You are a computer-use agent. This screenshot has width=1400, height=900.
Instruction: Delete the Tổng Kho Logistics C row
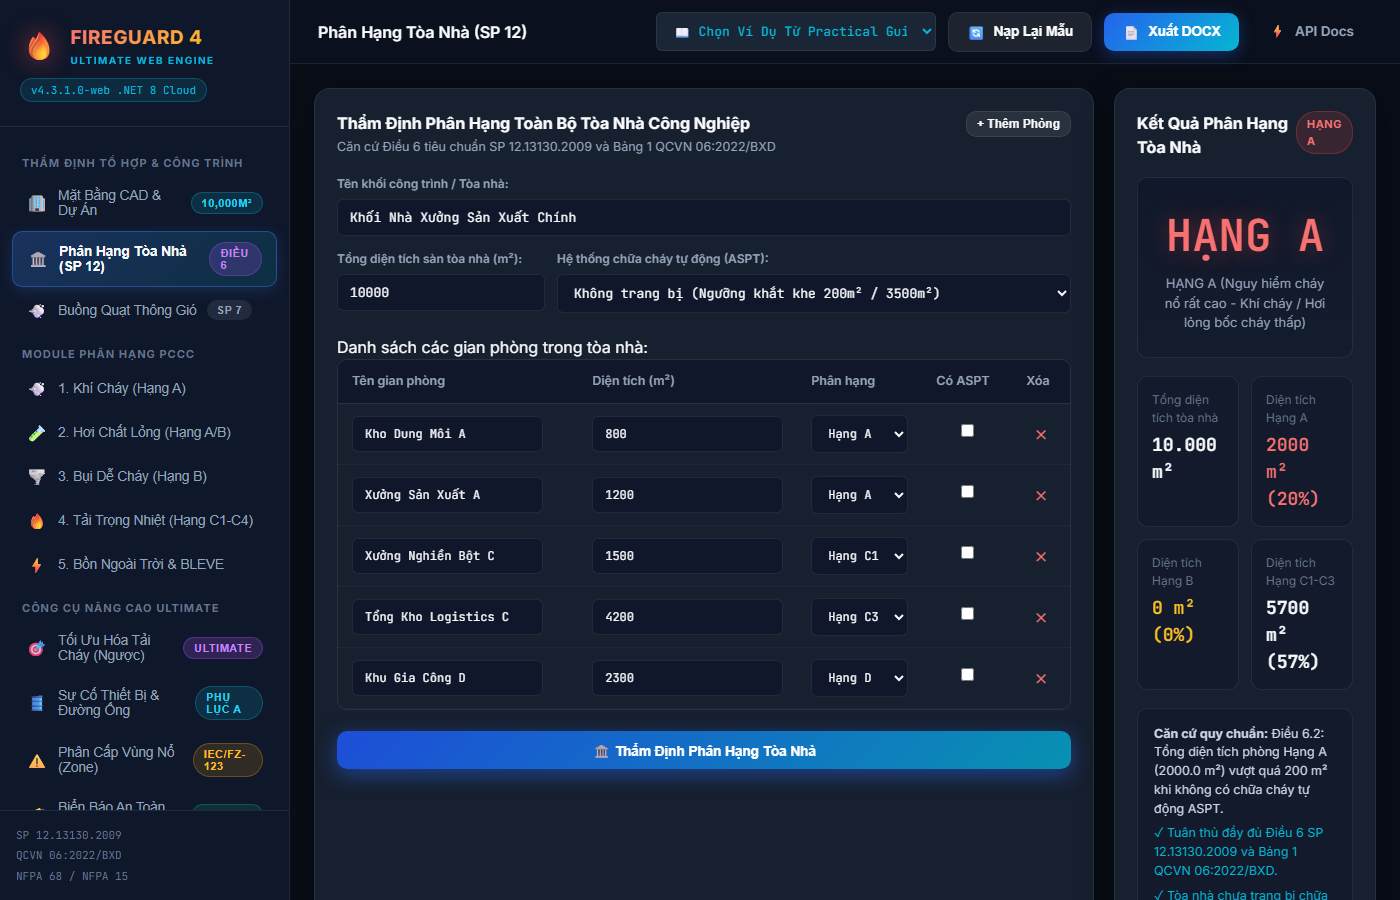click(1041, 618)
